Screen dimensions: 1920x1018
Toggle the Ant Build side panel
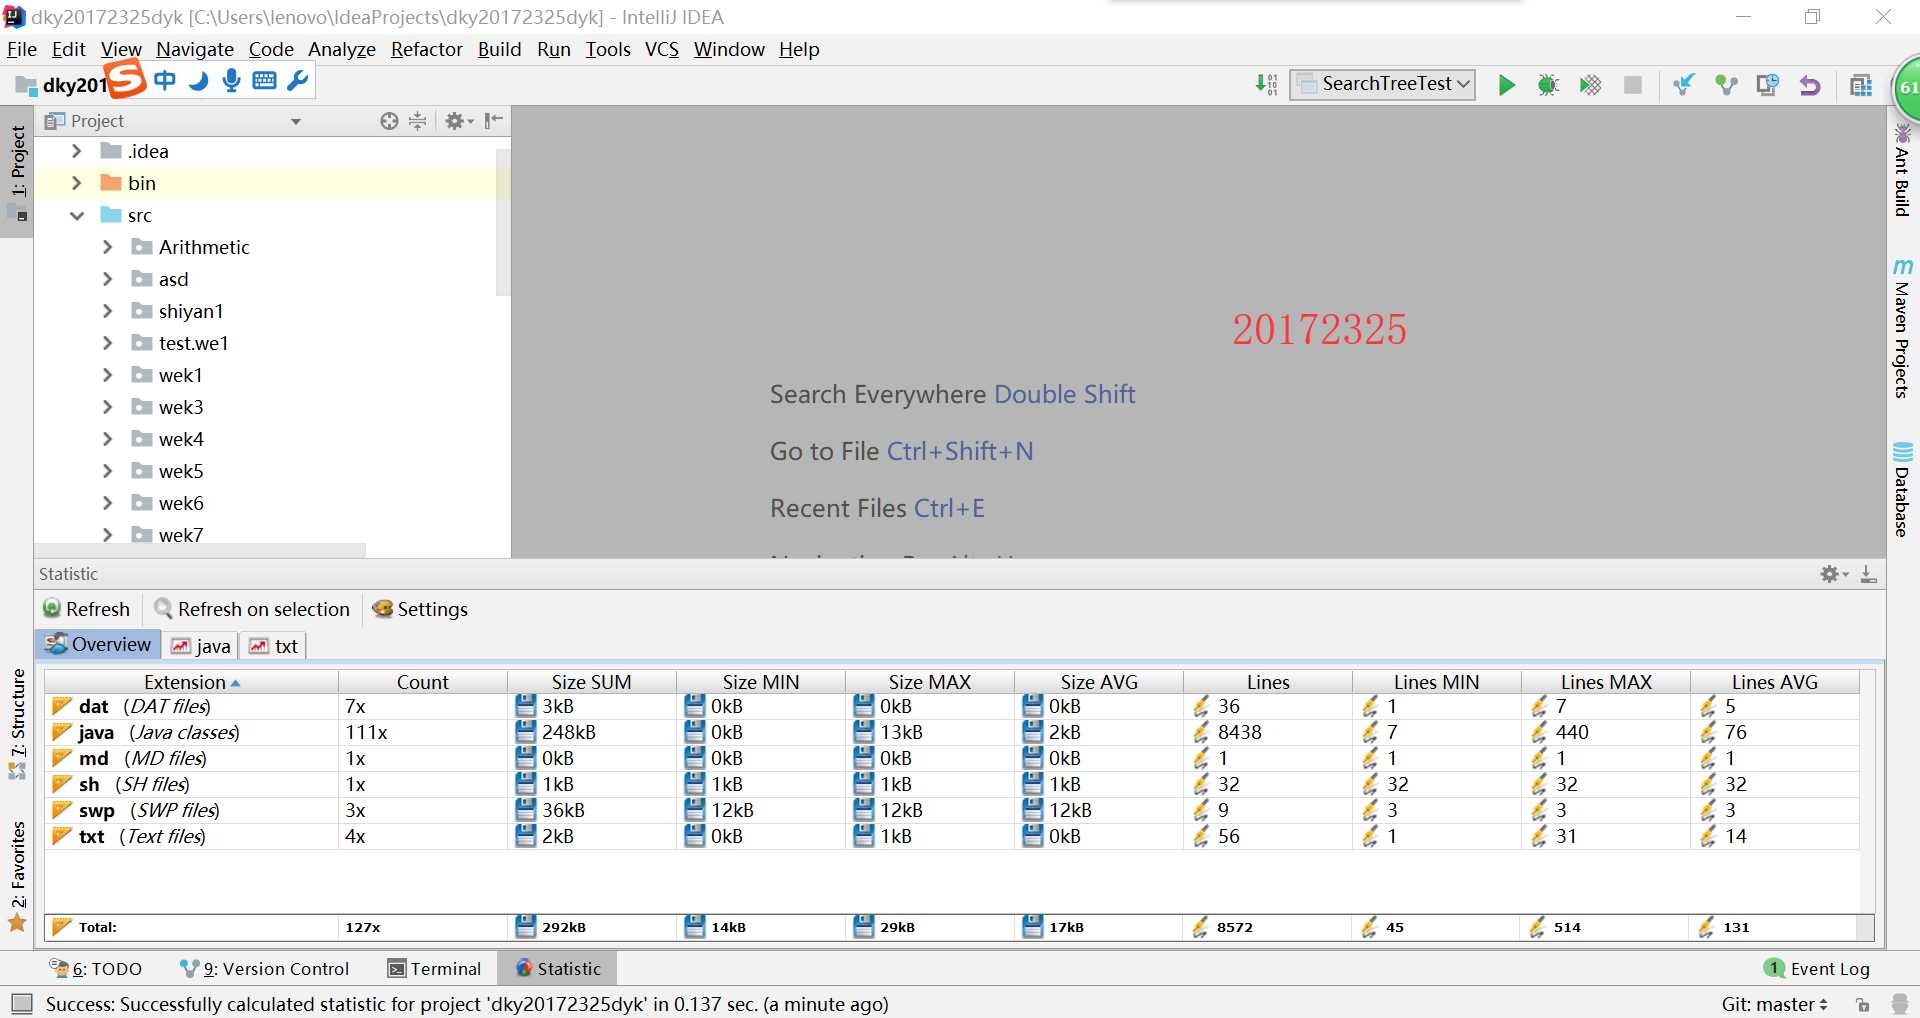(x=1902, y=170)
